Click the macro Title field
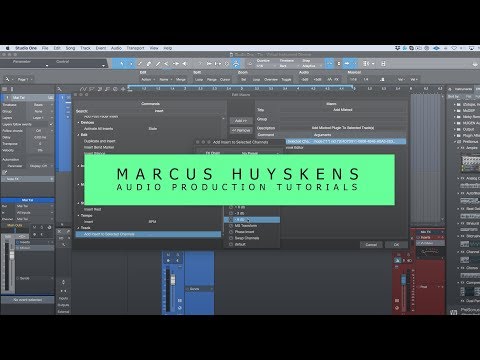The image size is (480, 360). [343, 110]
